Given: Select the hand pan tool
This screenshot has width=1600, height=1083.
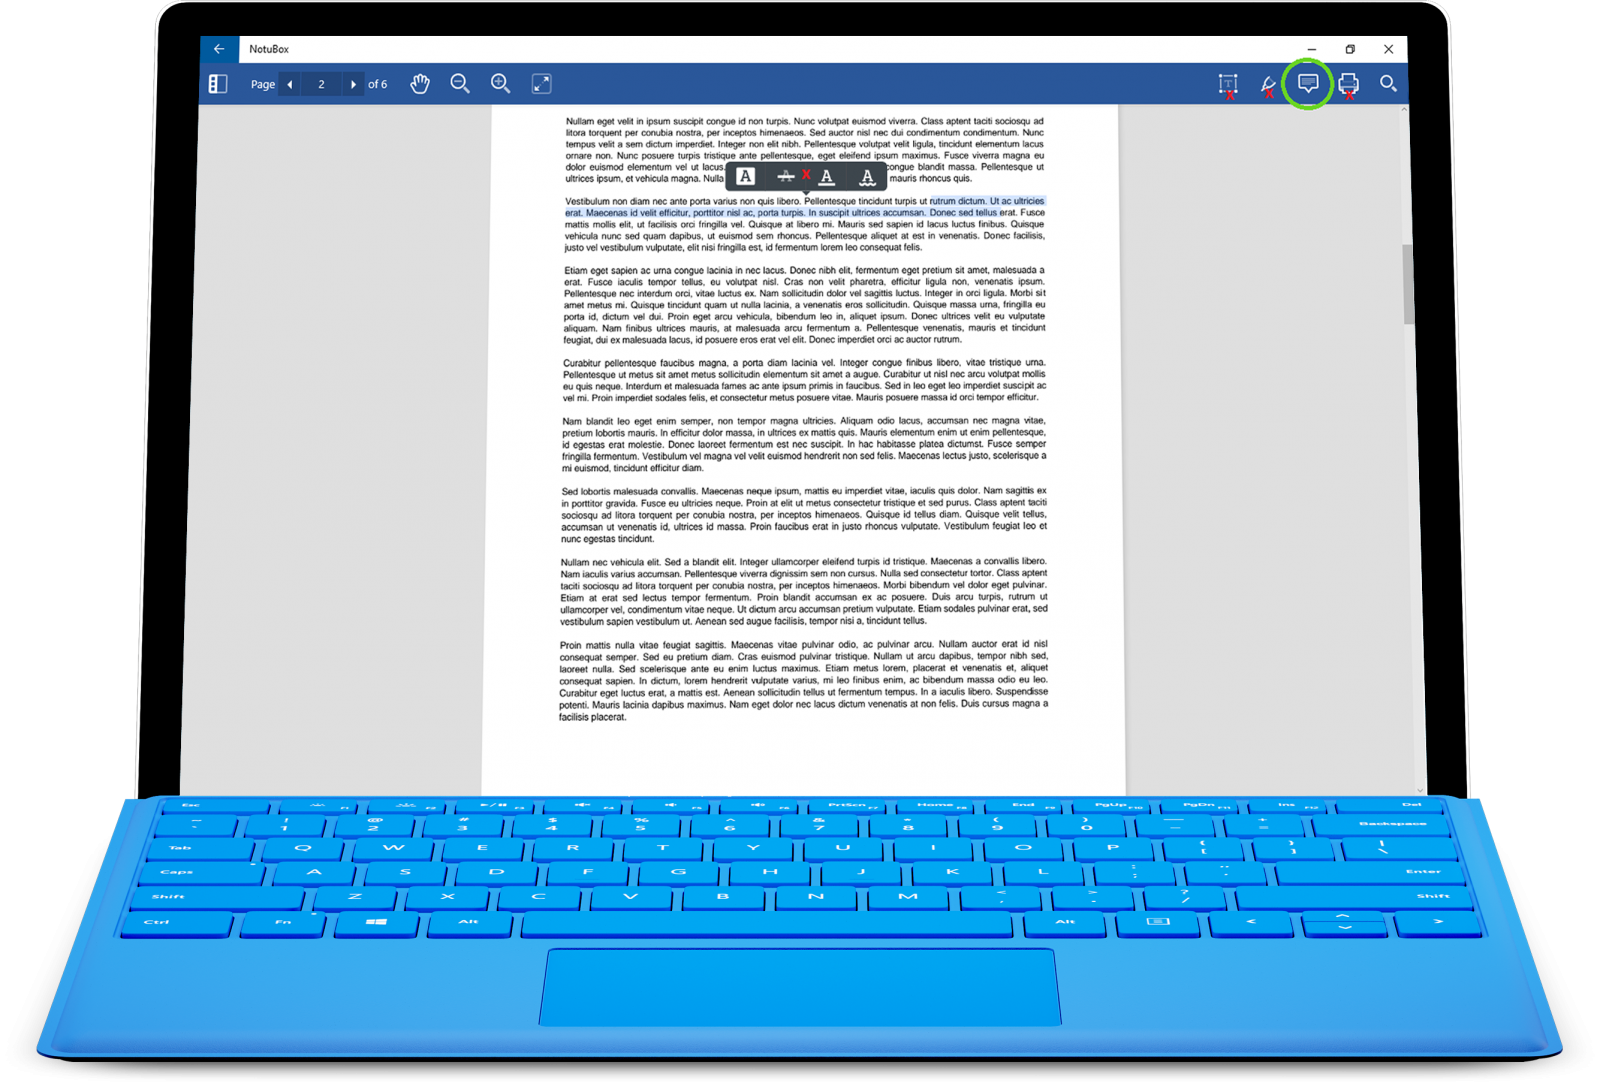Looking at the screenshot, I should [x=420, y=84].
